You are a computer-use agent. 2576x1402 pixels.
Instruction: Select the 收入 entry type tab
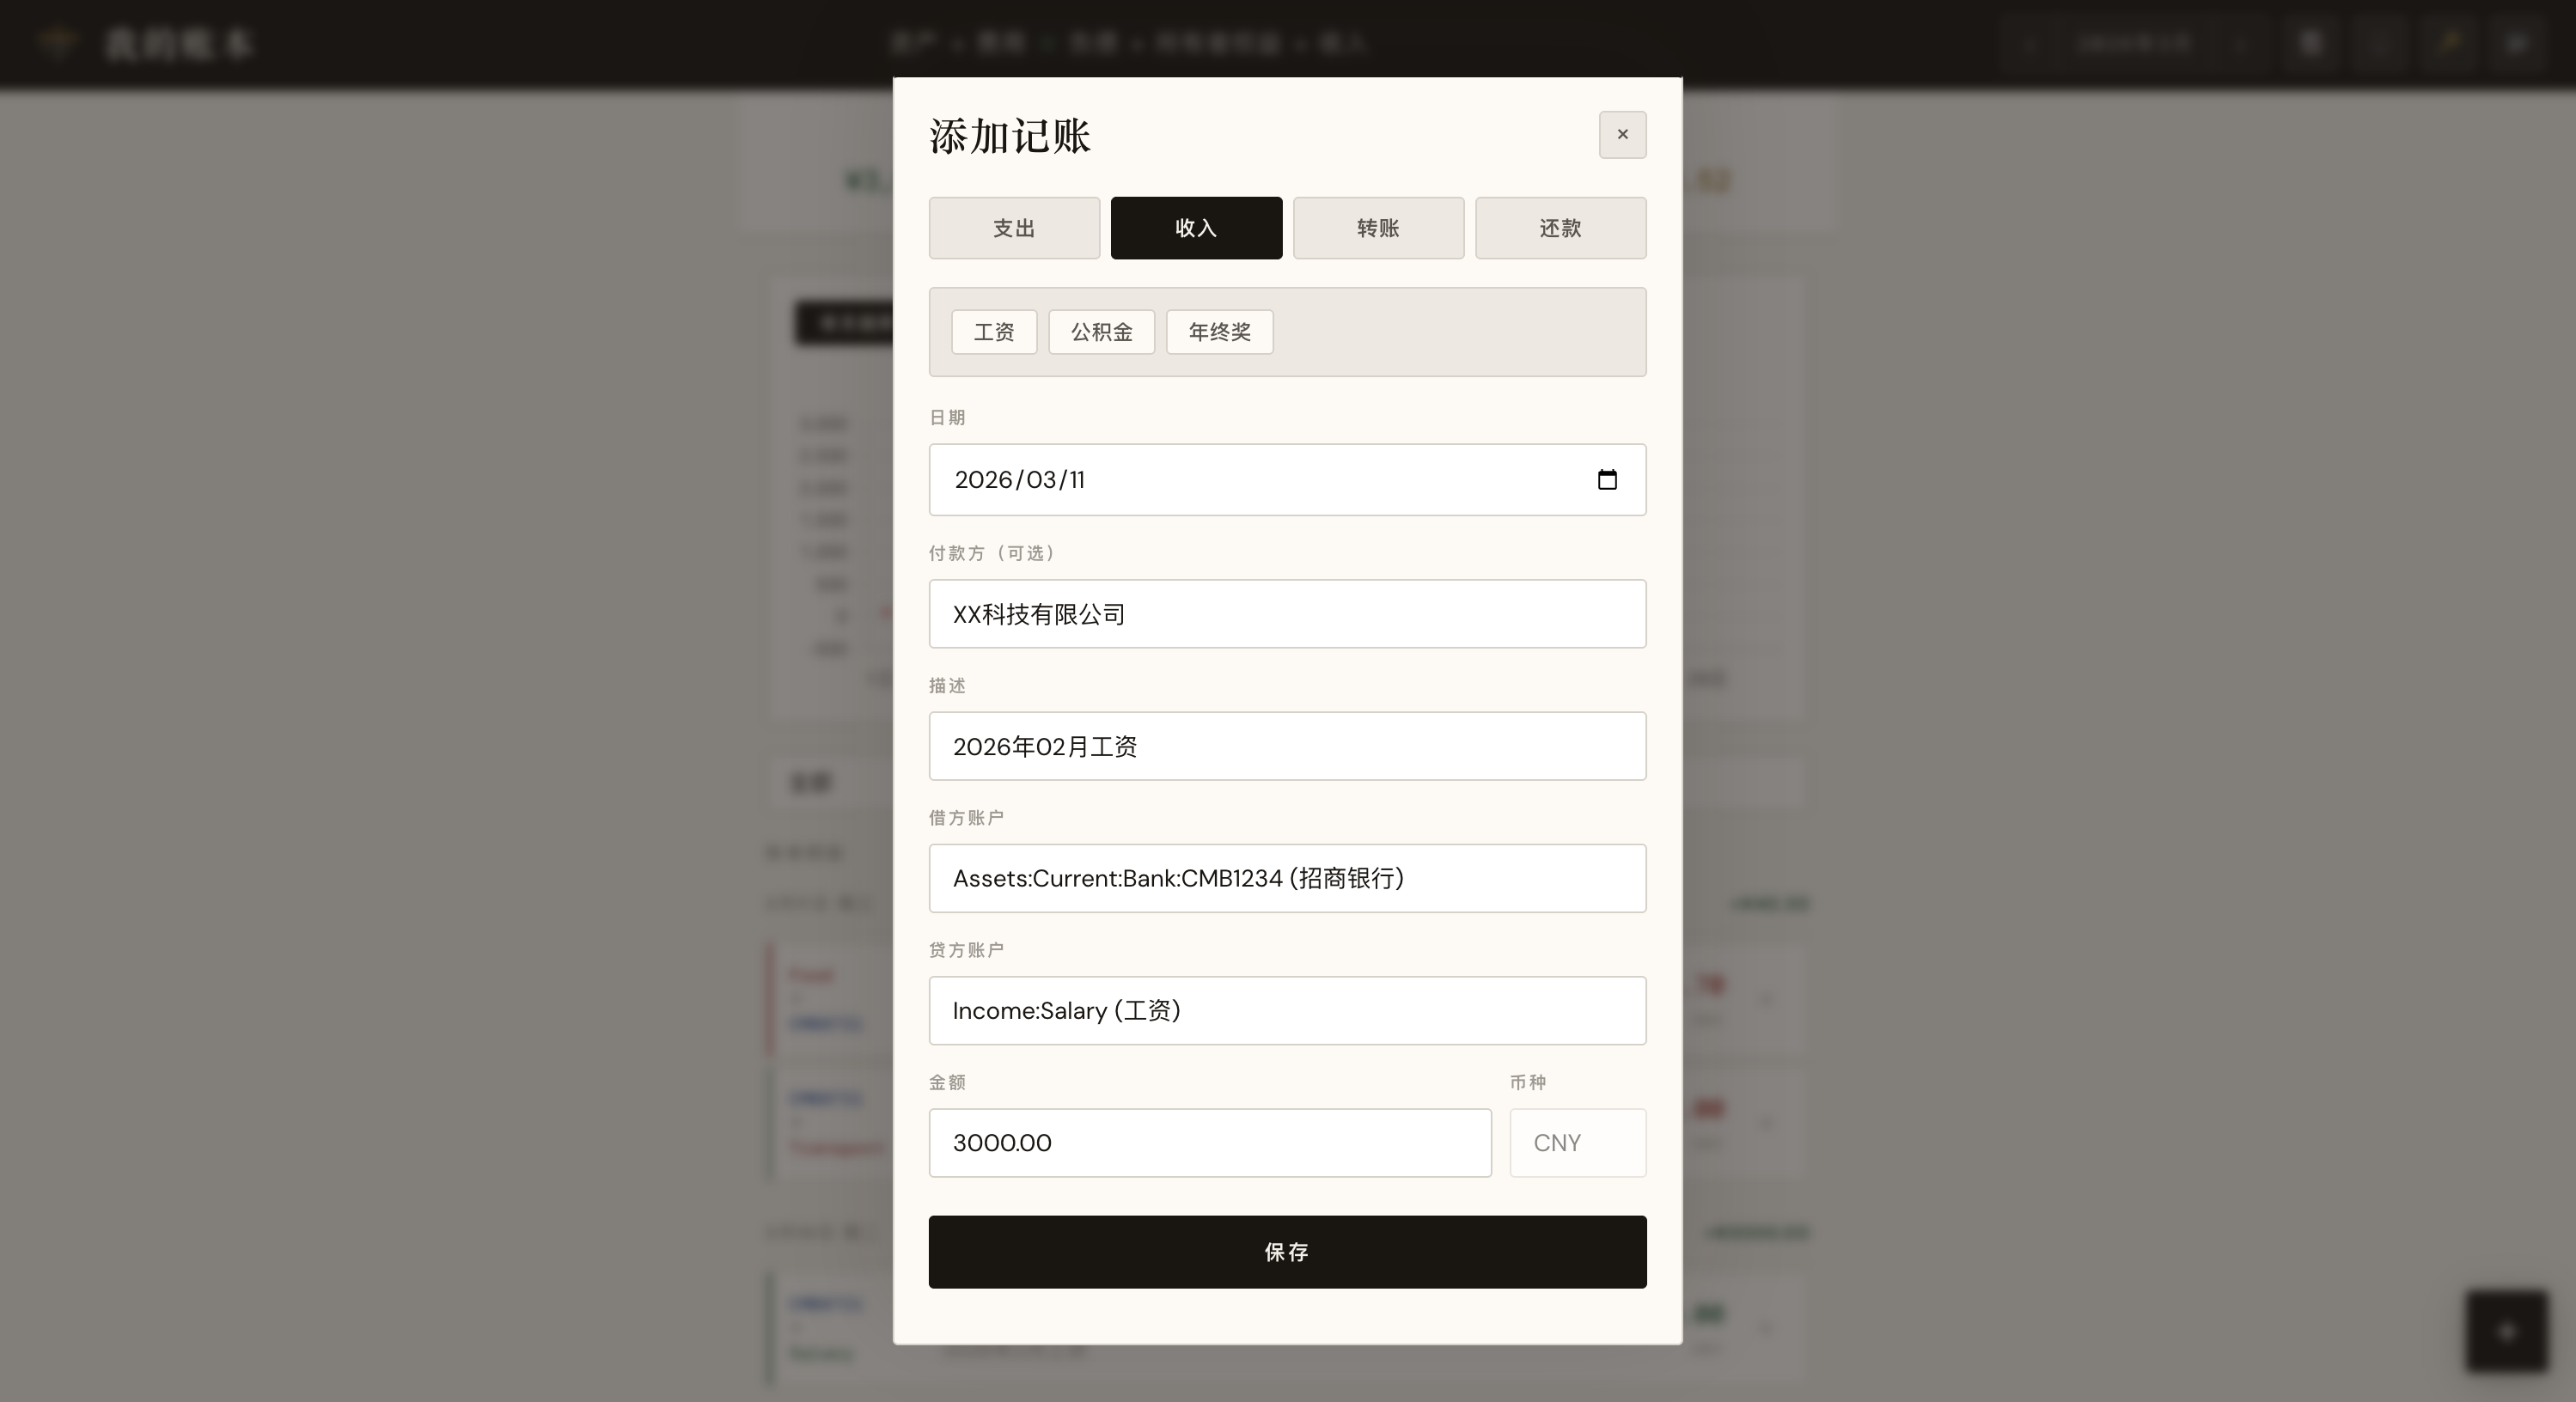tap(1196, 228)
